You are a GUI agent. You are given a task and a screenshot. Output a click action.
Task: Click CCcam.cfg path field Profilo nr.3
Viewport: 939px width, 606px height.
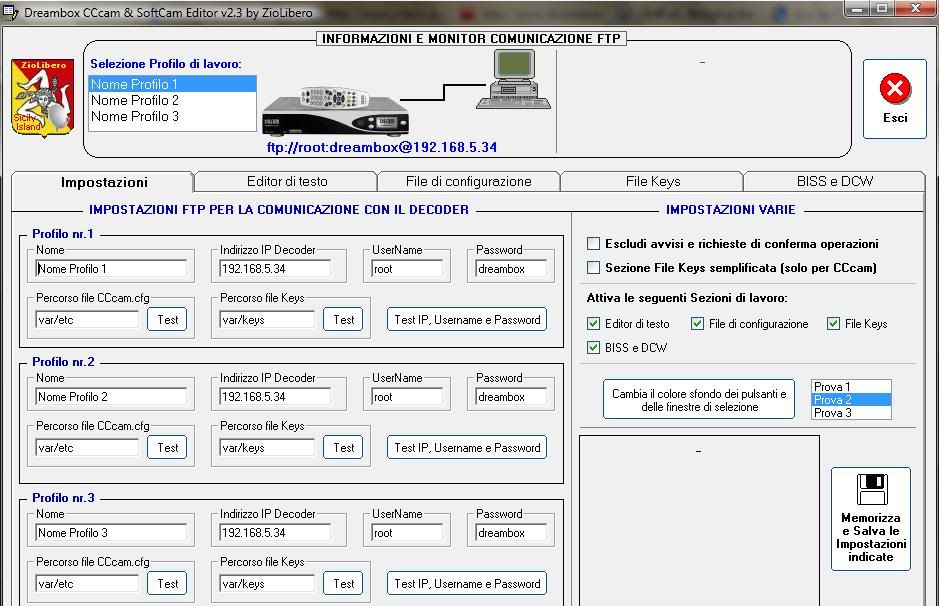click(x=87, y=584)
